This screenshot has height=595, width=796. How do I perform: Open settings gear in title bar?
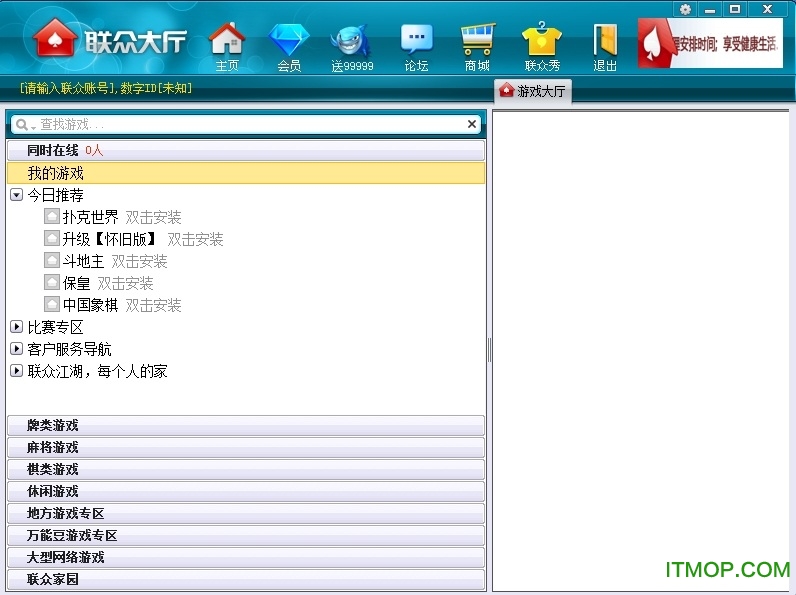(x=685, y=9)
